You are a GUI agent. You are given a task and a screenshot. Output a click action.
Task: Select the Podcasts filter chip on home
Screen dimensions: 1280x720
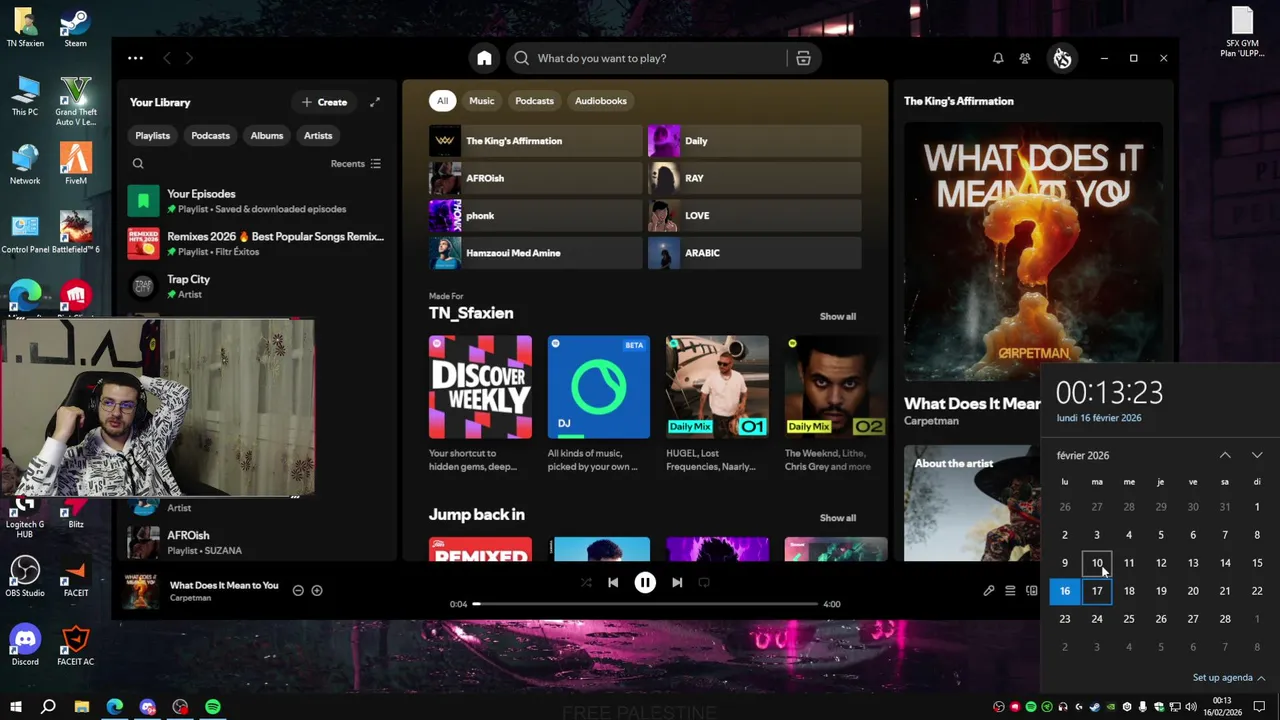tap(534, 100)
